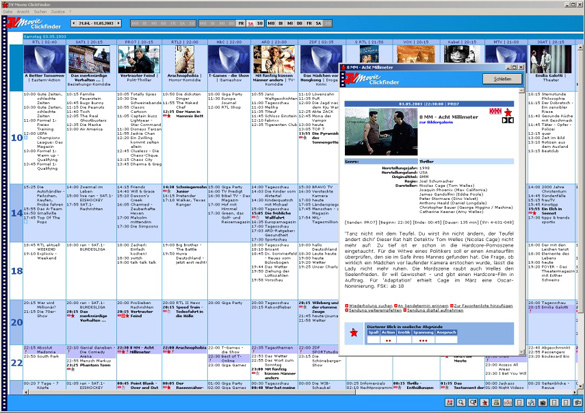Viewport: 585px width, 413px height.
Task: Select the red SA day button
Action: (251, 24)
